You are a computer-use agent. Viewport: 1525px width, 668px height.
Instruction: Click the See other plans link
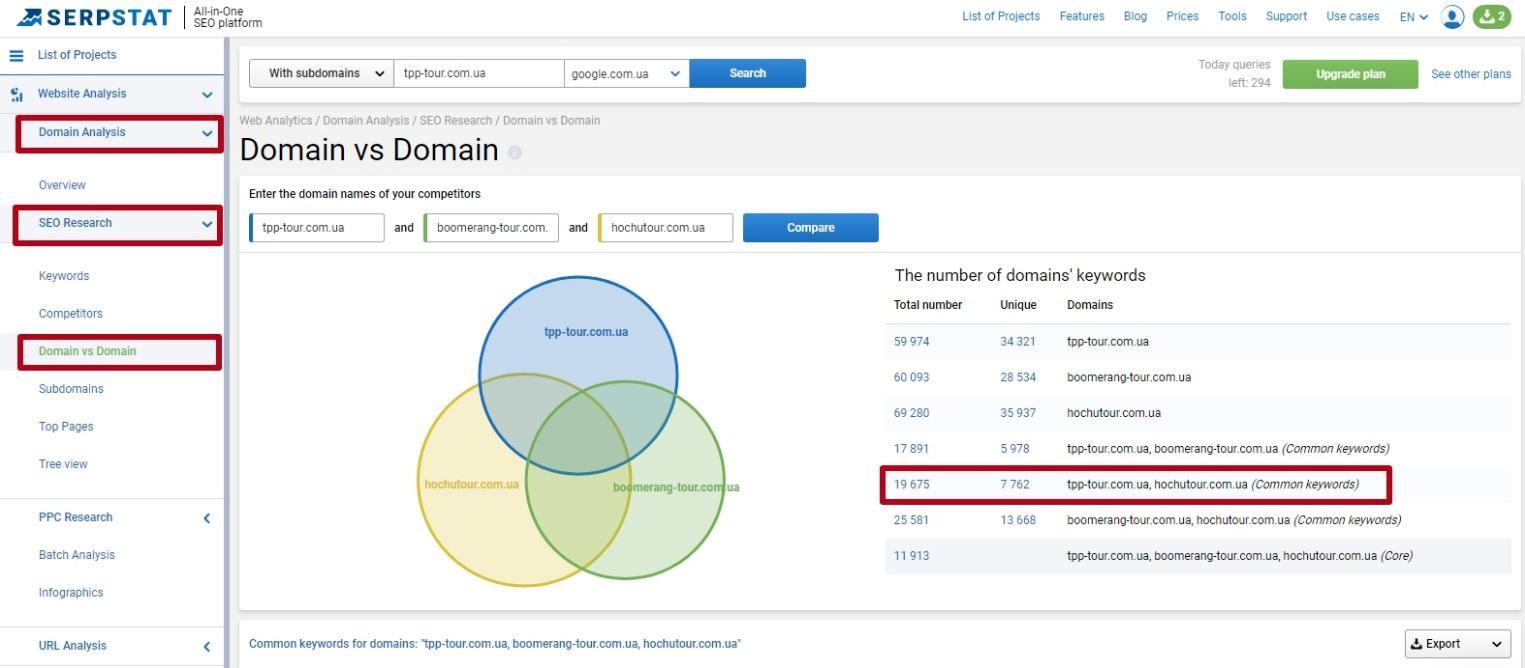[1470, 75]
